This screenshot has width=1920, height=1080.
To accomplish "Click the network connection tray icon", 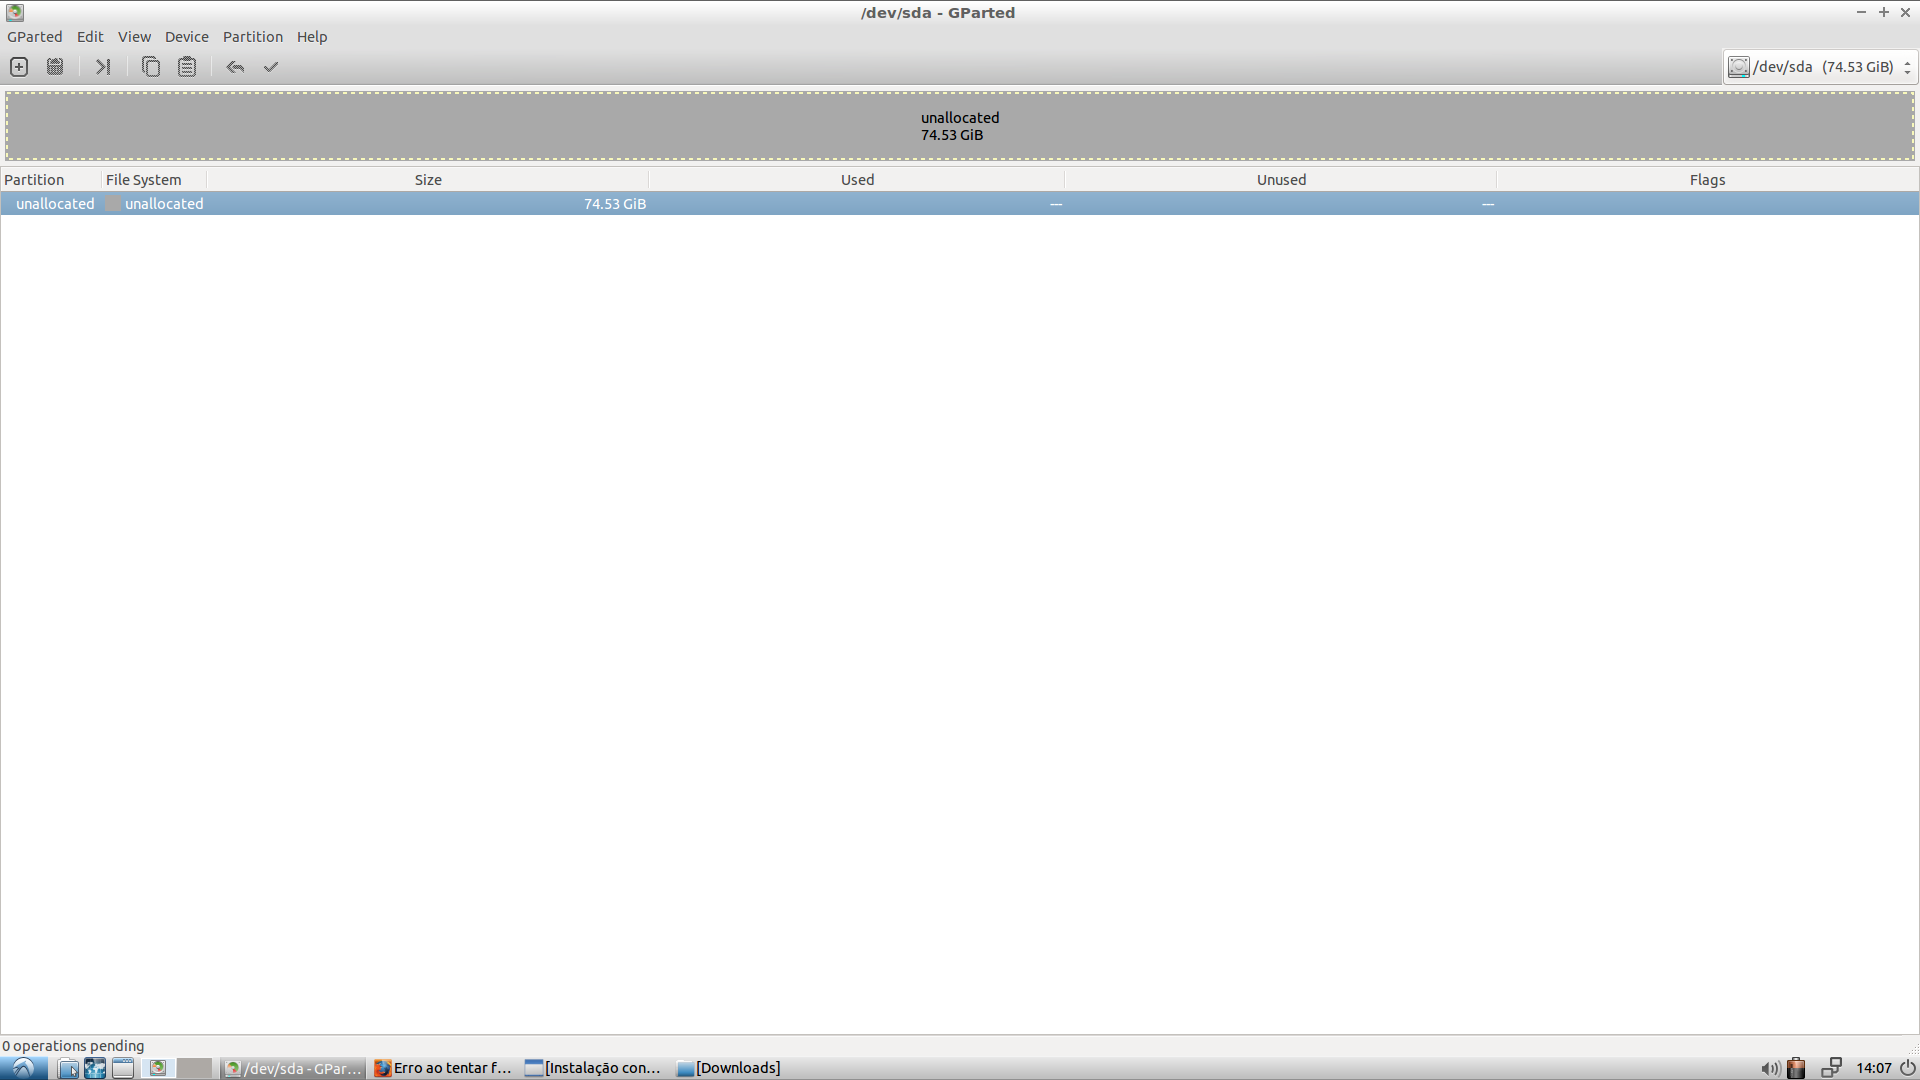I will pos(1831,1068).
